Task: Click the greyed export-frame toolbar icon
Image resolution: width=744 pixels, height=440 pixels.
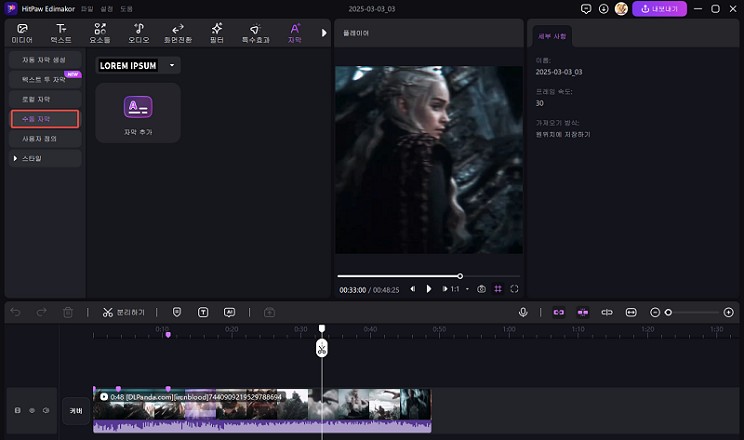Action: click(270, 312)
